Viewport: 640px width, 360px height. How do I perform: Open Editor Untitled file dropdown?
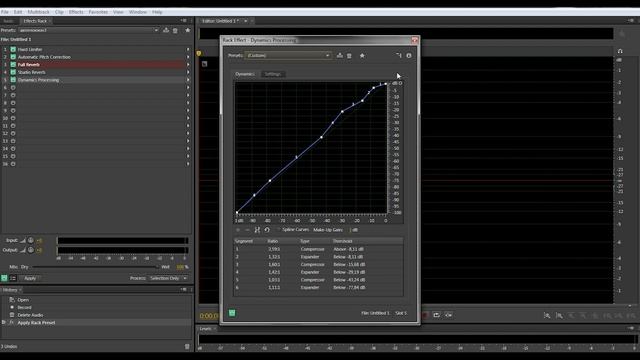click(246, 21)
